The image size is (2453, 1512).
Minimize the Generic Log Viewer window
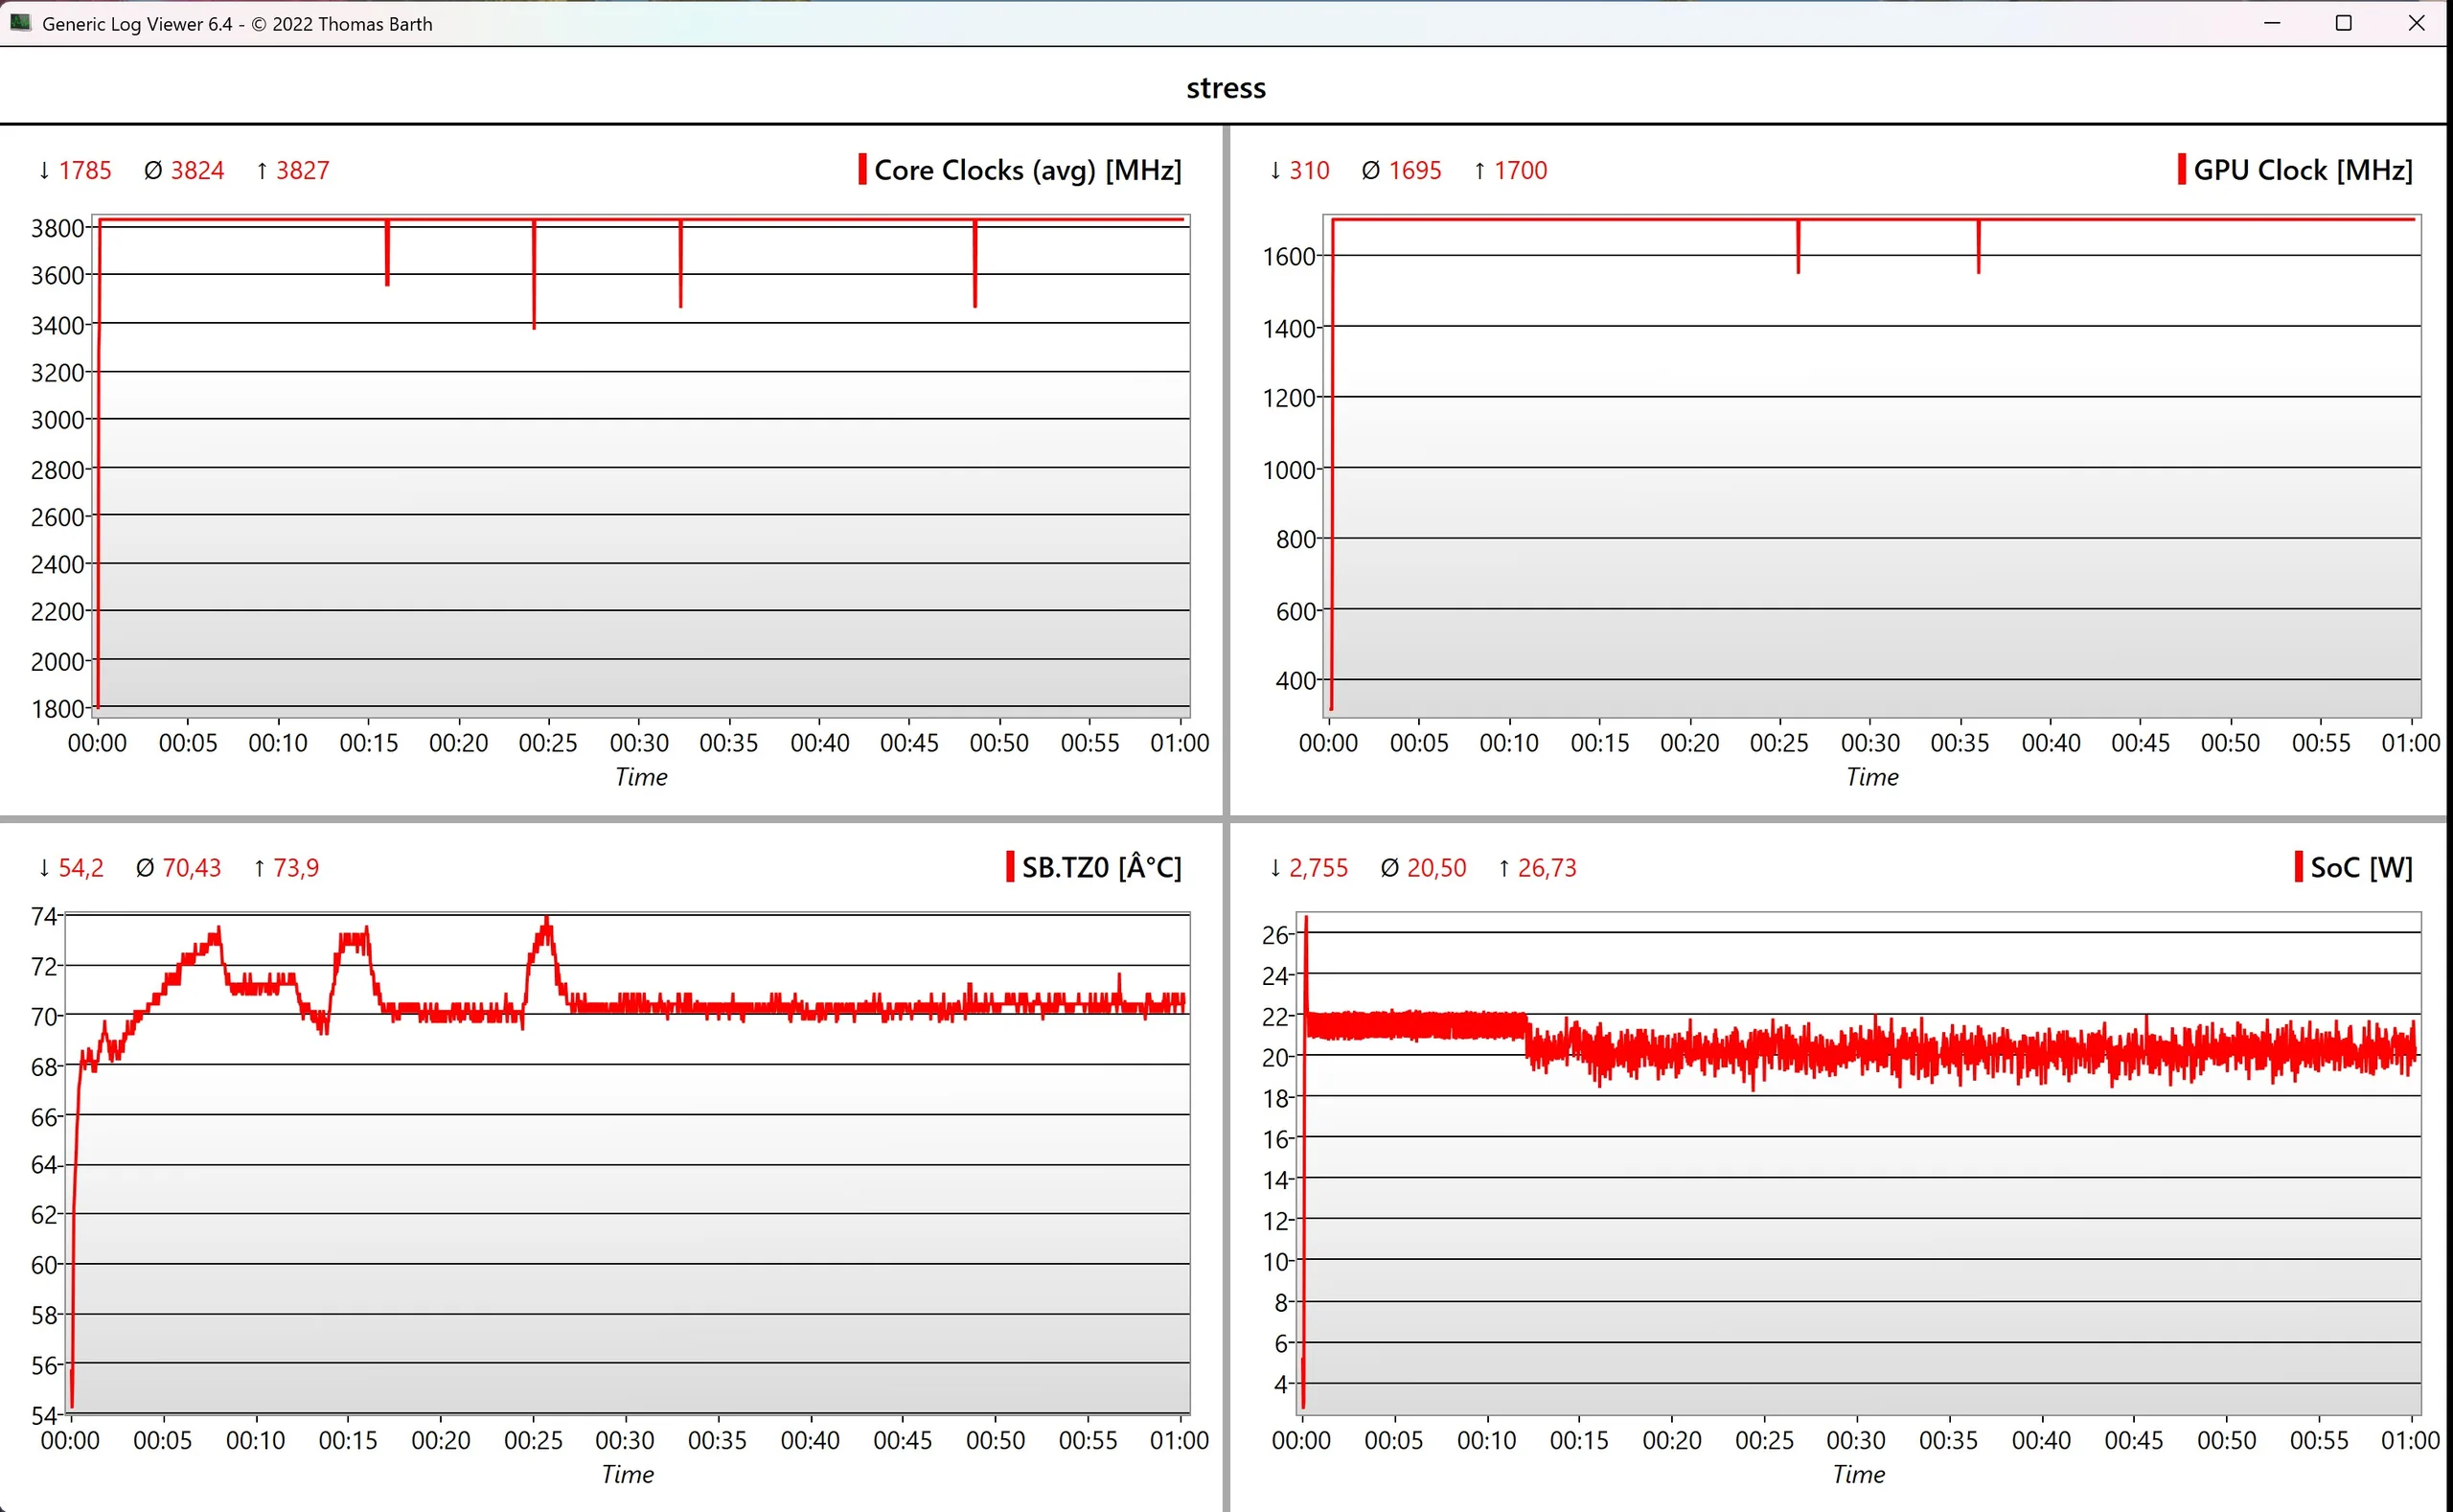(2272, 22)
